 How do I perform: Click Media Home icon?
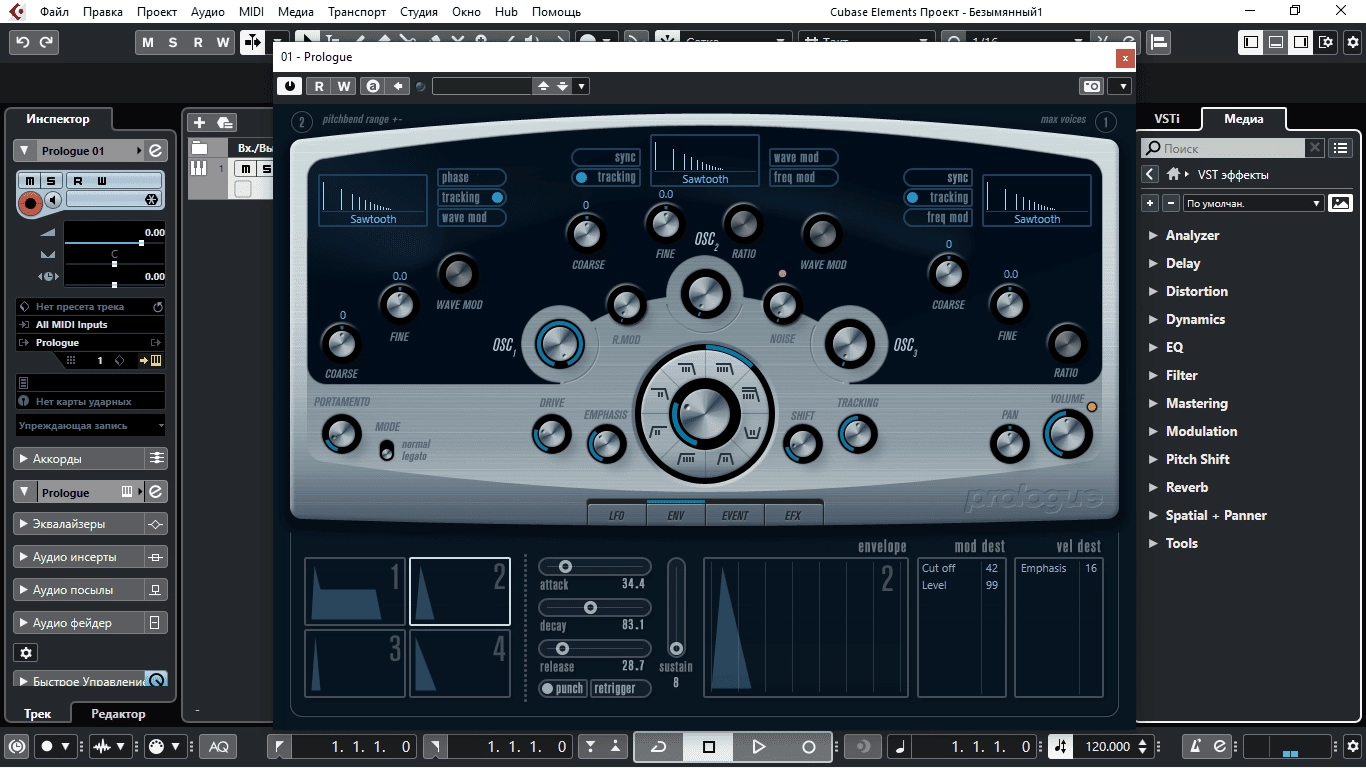1173,174
